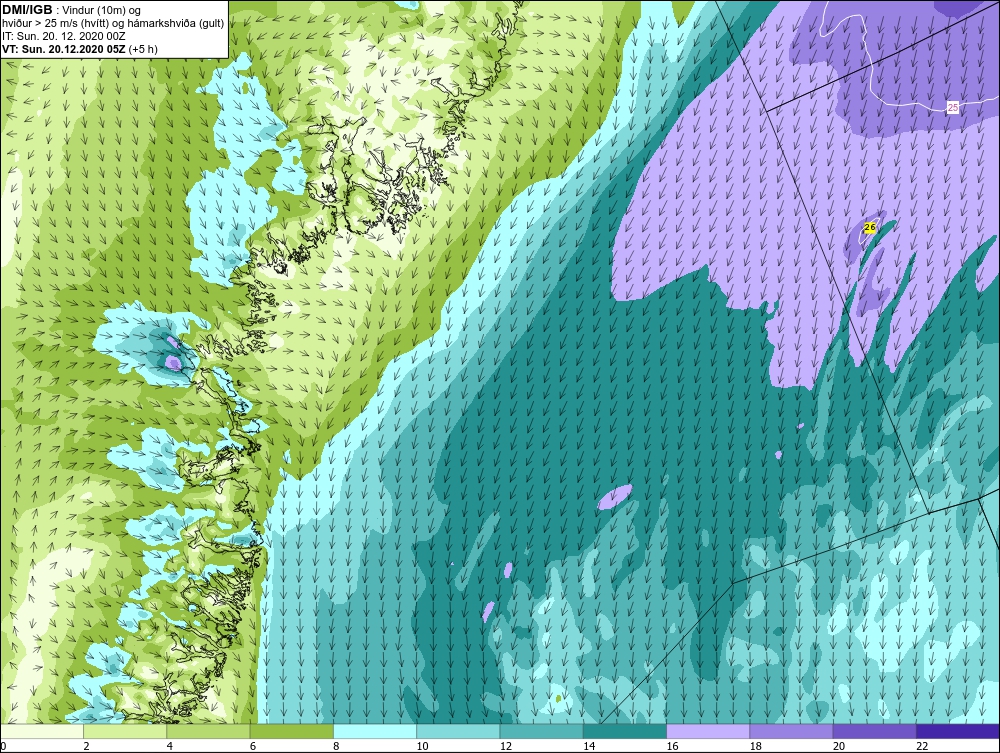Click the legend scale value 12
The image size is (1000, 753).
(505, 746)
